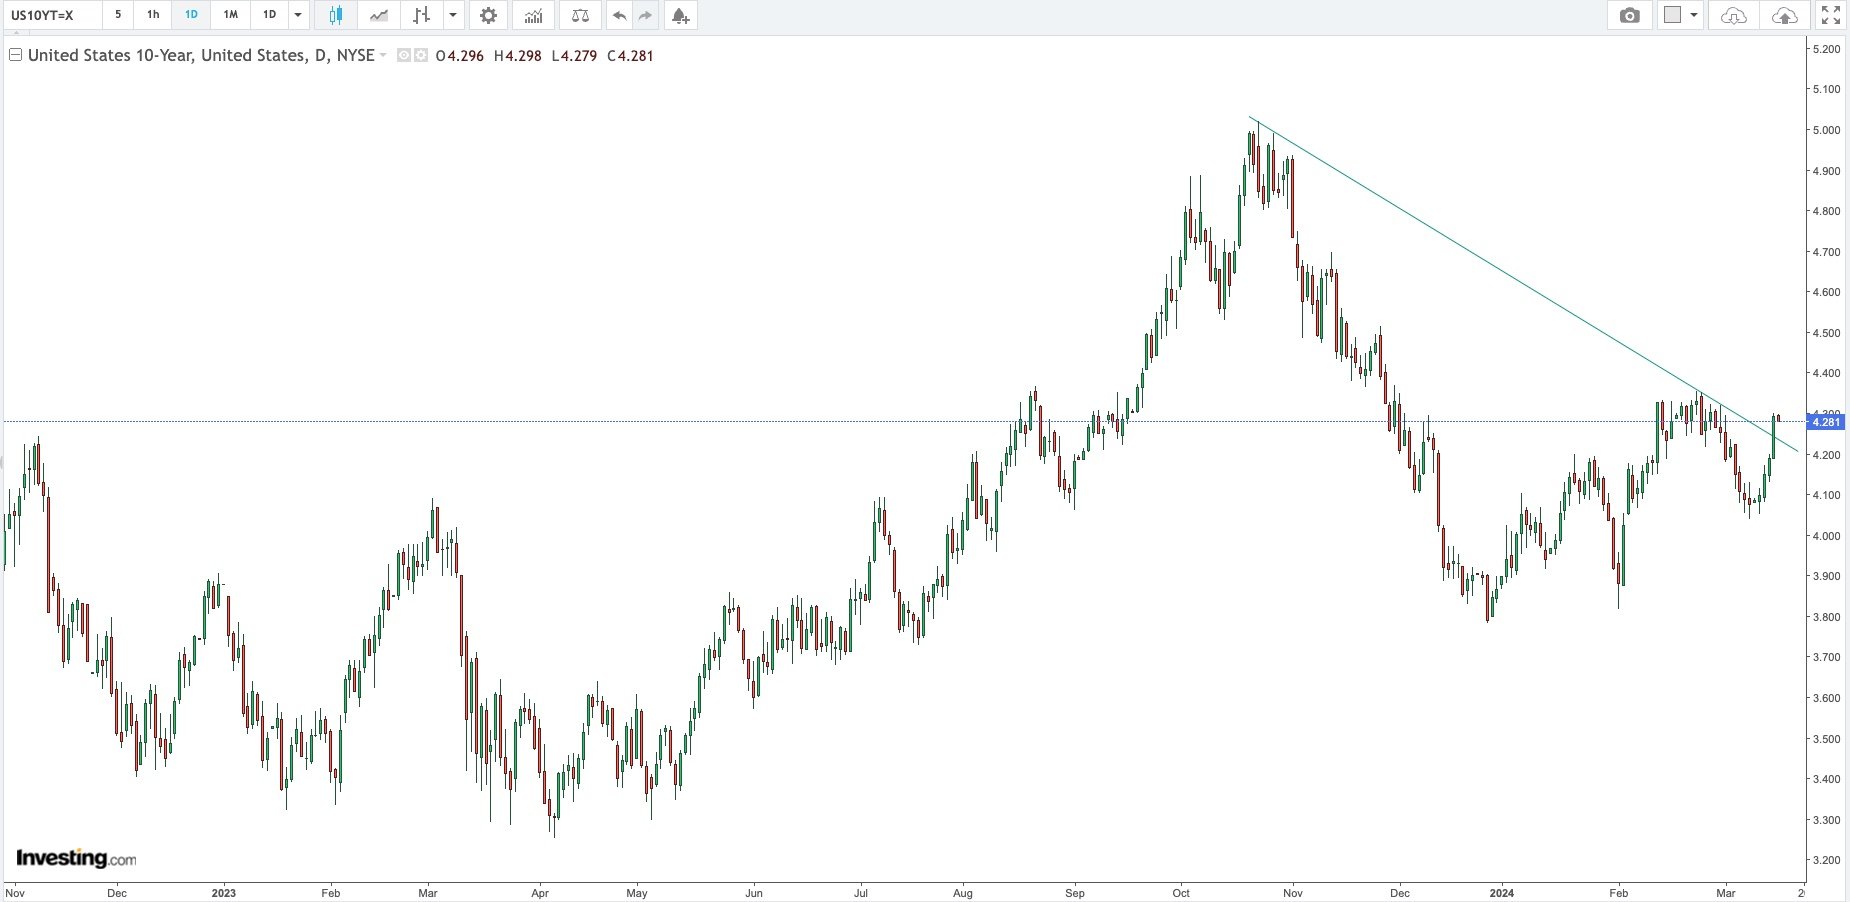Save the chart to cloud

(x=1784, y=15)
